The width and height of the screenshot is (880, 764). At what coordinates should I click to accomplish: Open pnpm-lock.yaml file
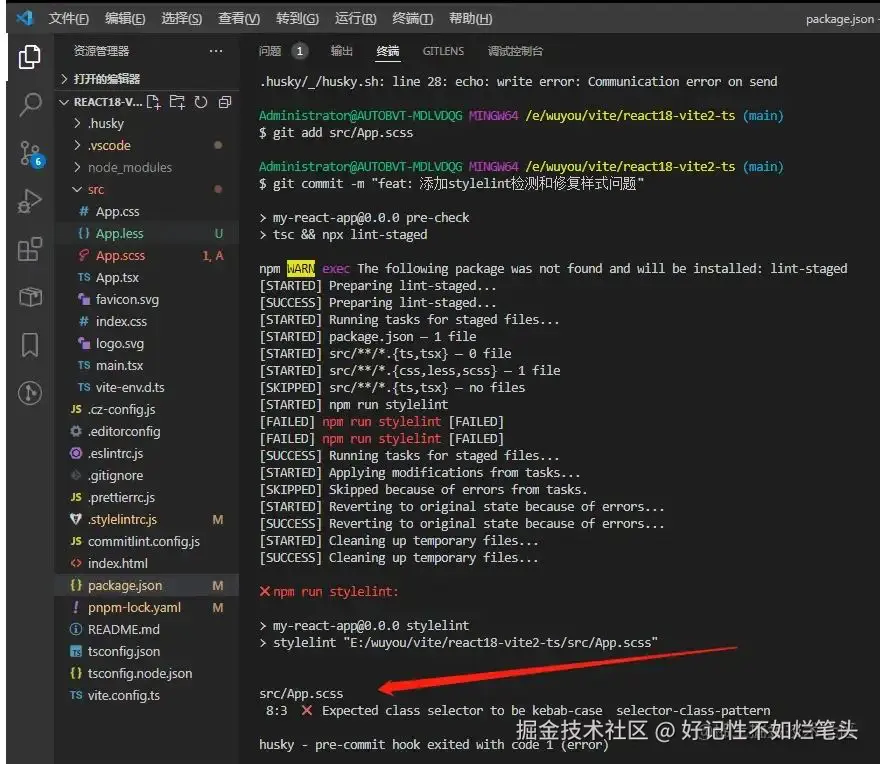(147, 607)
